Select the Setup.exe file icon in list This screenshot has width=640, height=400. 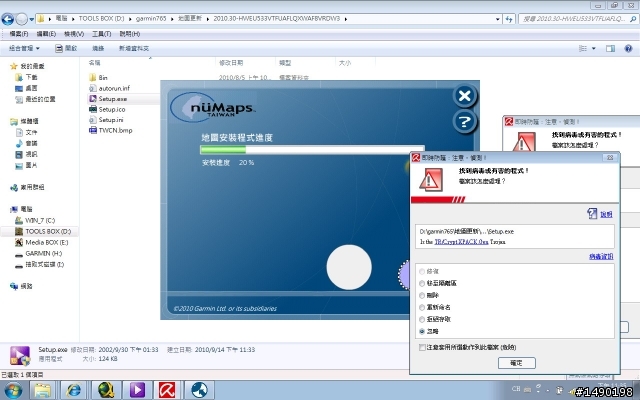(x=93, y=99)
